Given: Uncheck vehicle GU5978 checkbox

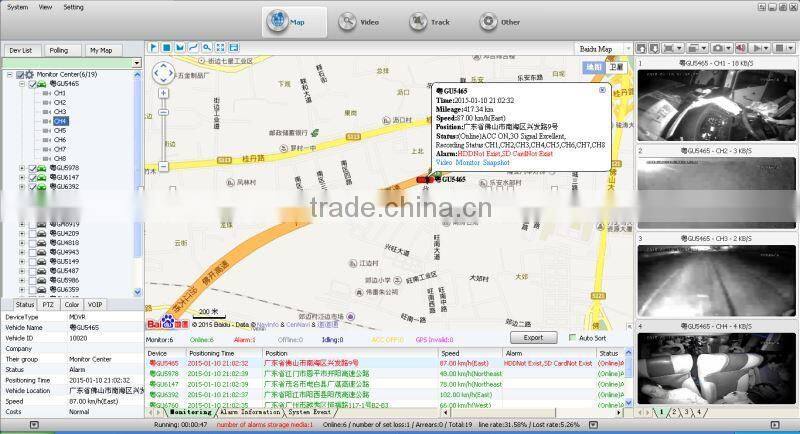Looking at the screenshot, I should point(32,168).
